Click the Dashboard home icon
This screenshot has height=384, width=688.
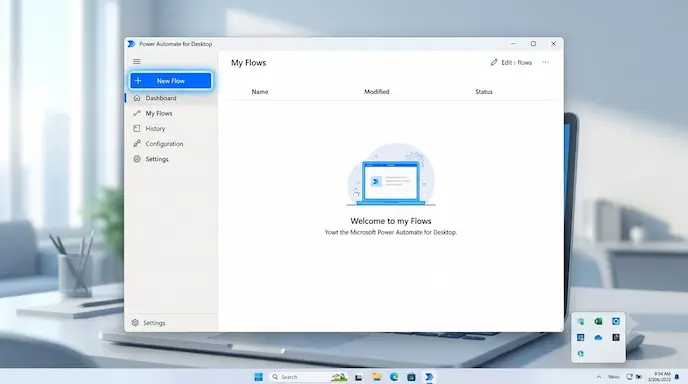(137, 98)
